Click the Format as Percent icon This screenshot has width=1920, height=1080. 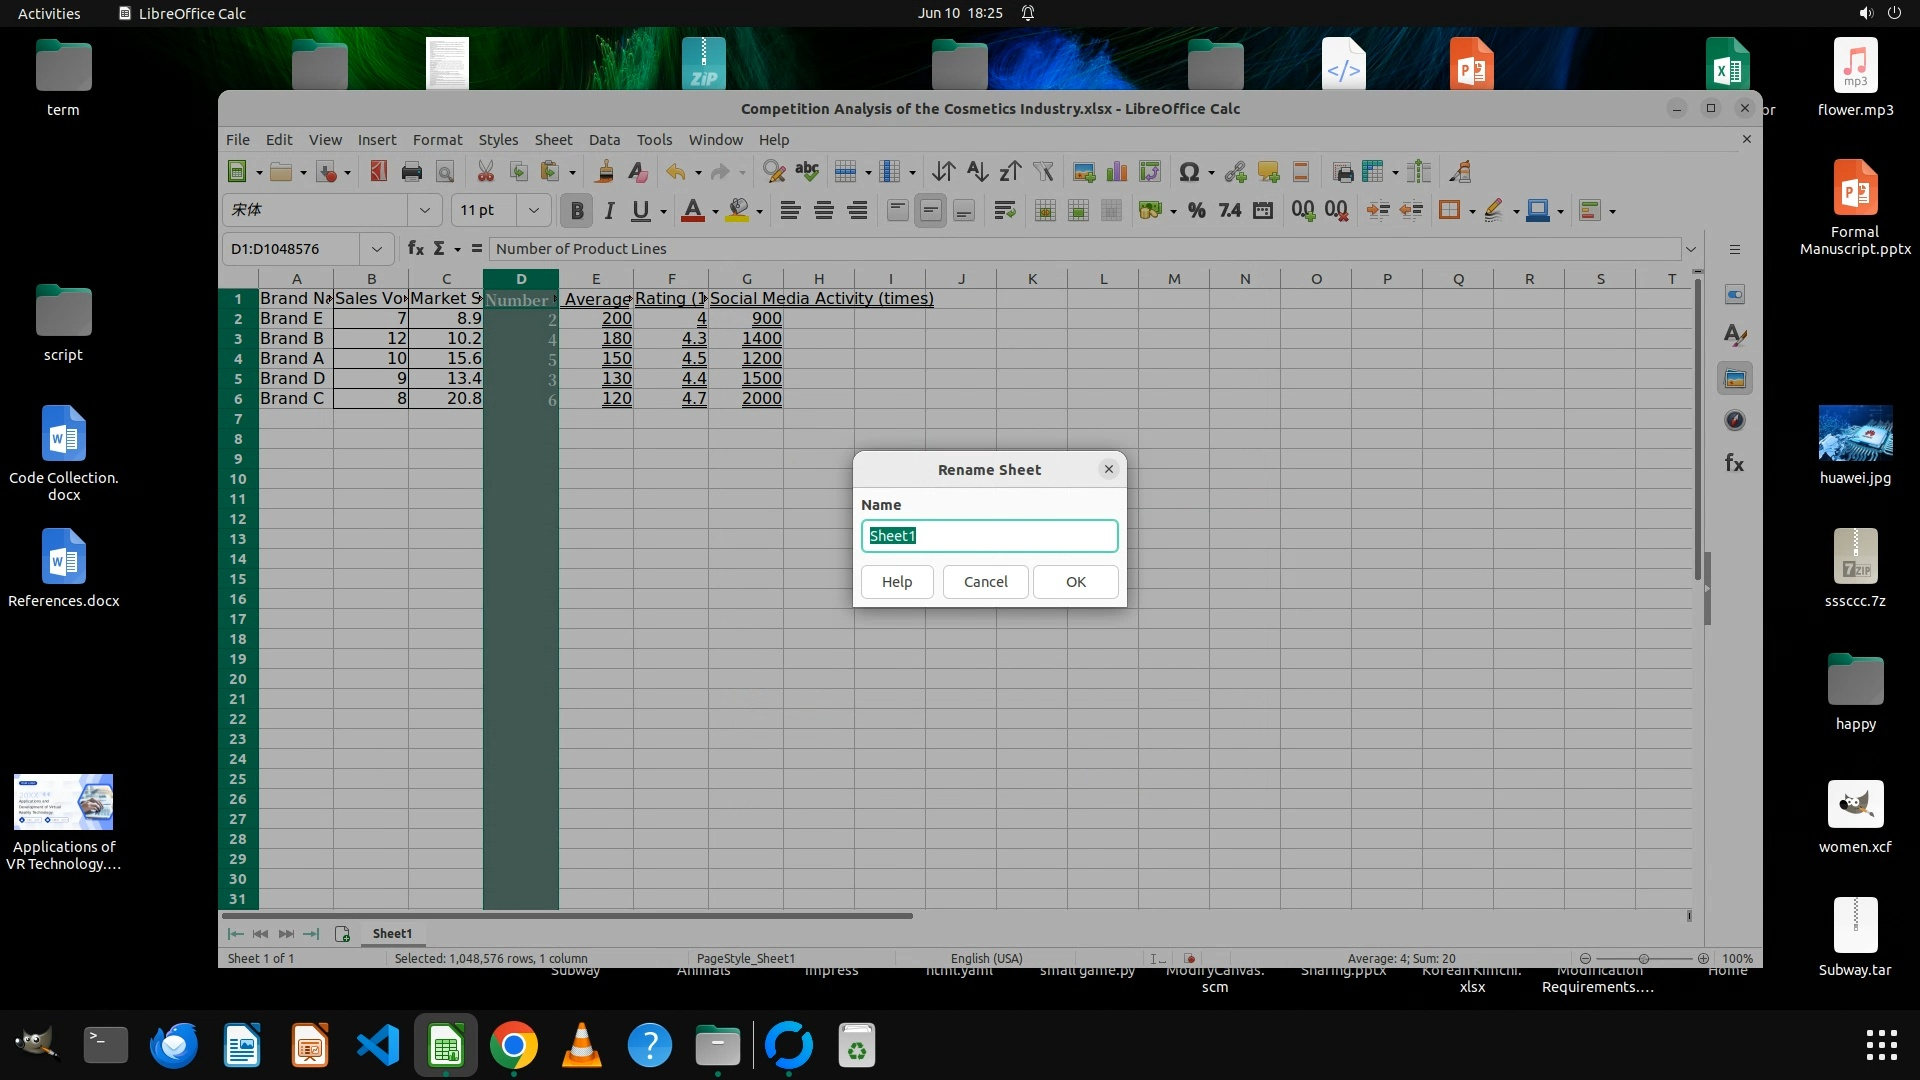click(1196, 210)
